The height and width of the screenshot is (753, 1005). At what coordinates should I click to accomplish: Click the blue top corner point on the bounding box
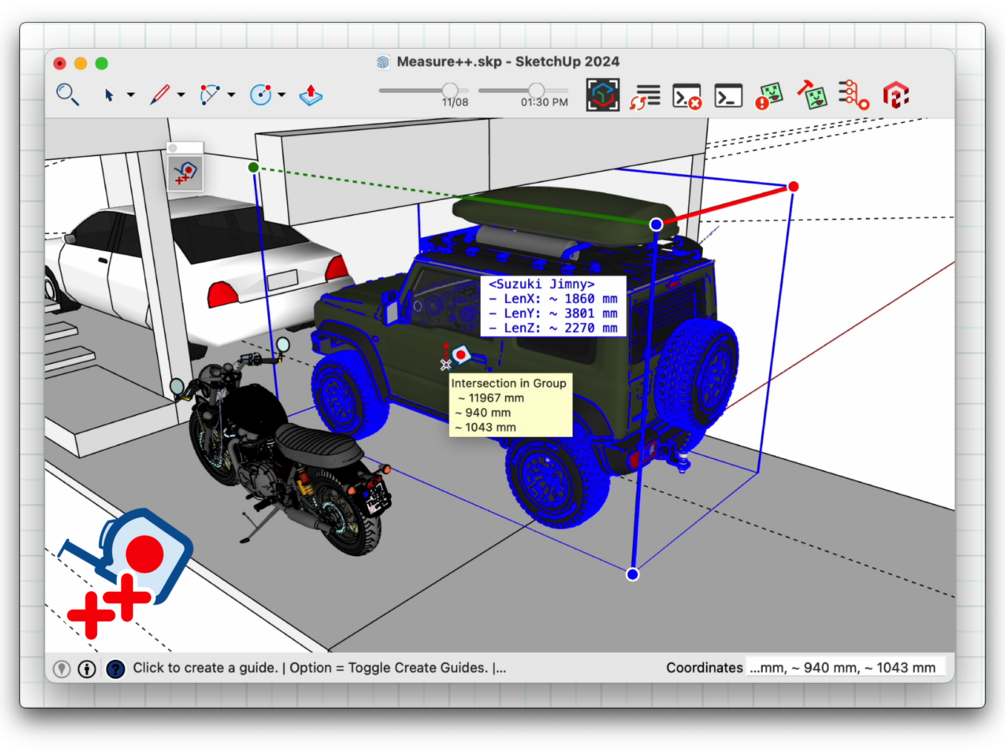pyautogui.click(x=656, y=224)
